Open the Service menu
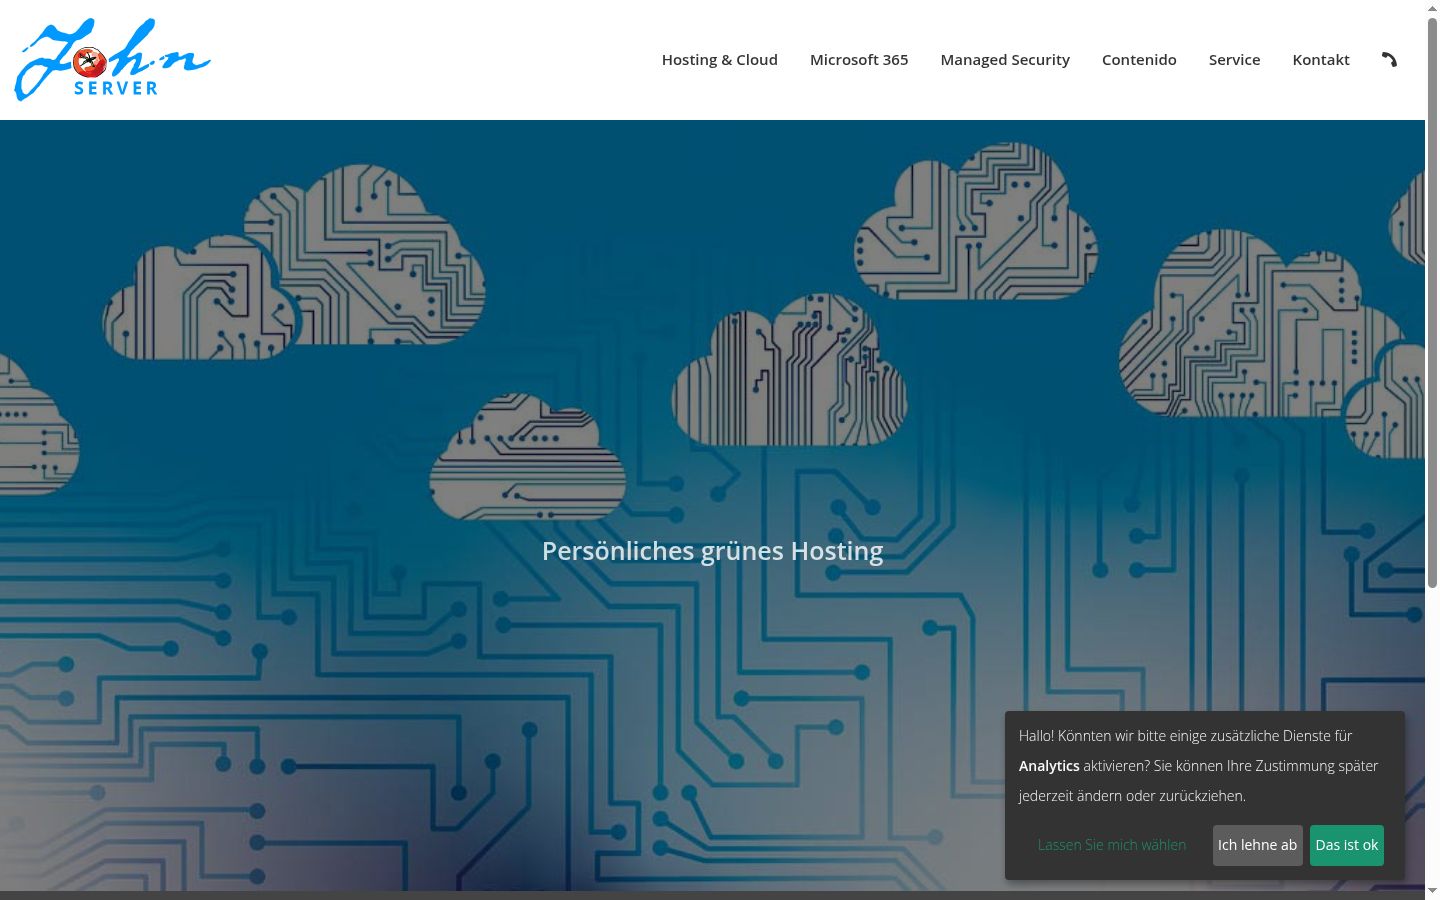The width and height of the screenshot is (1440, 900). [1234, 60]
